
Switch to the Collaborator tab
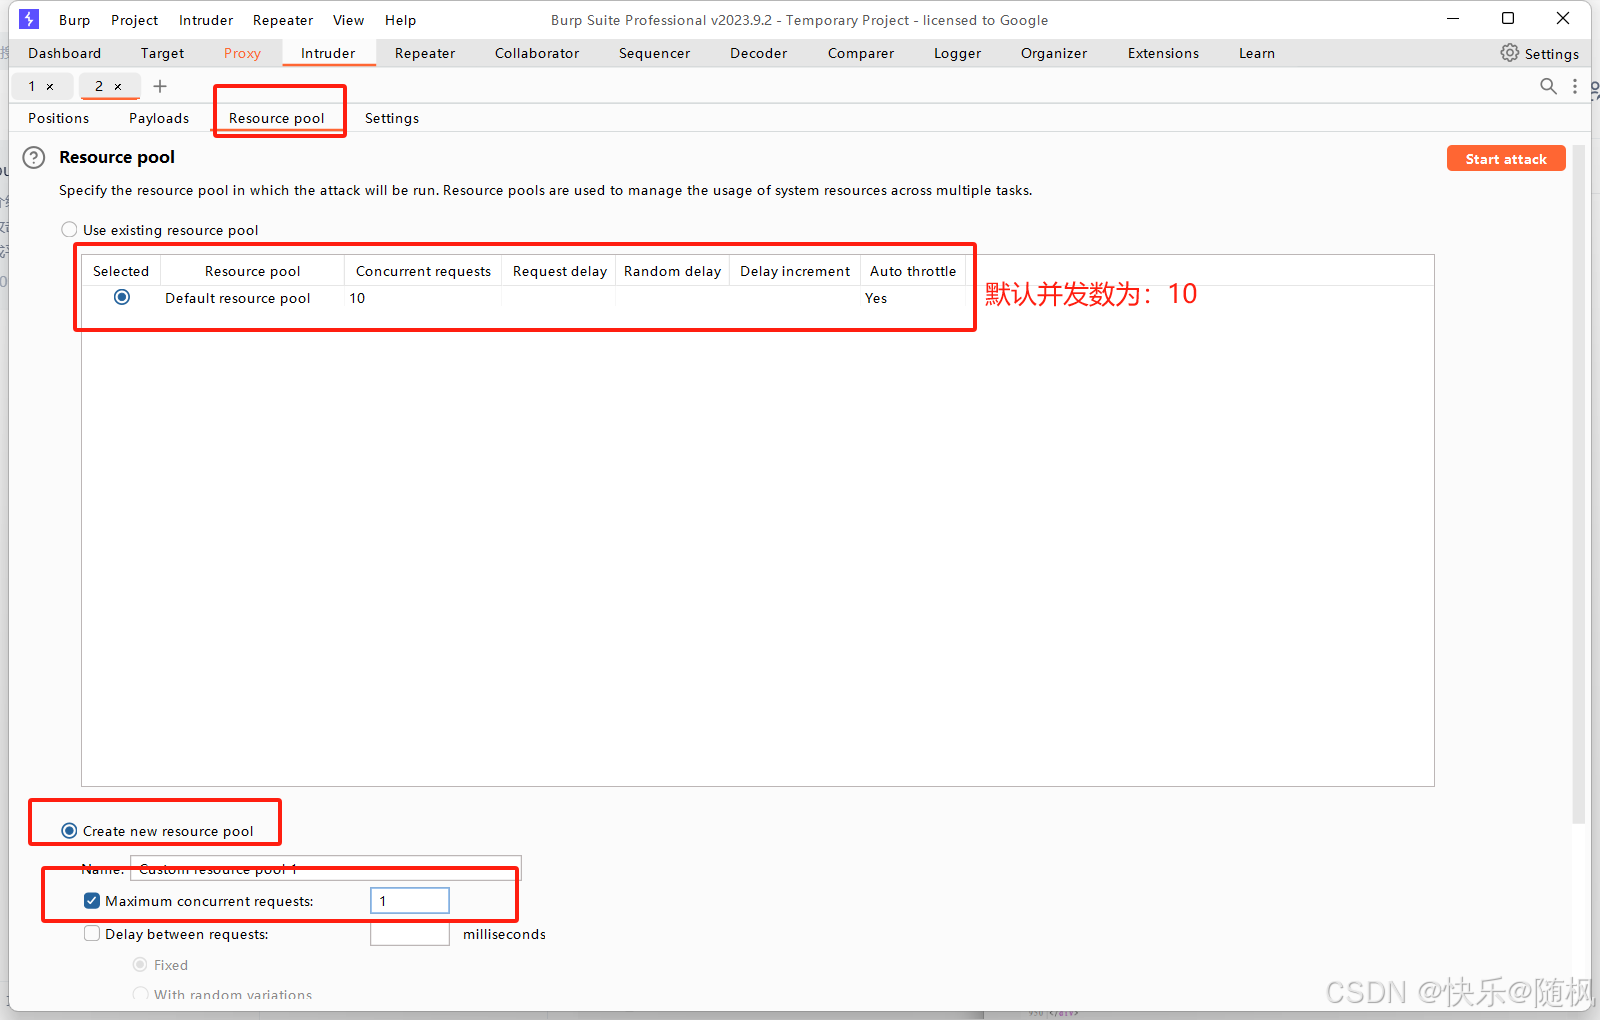pos(537,53)
